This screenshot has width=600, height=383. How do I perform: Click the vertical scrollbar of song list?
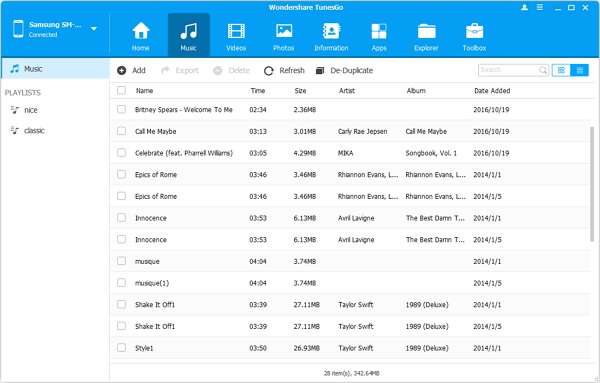point(592,184)
